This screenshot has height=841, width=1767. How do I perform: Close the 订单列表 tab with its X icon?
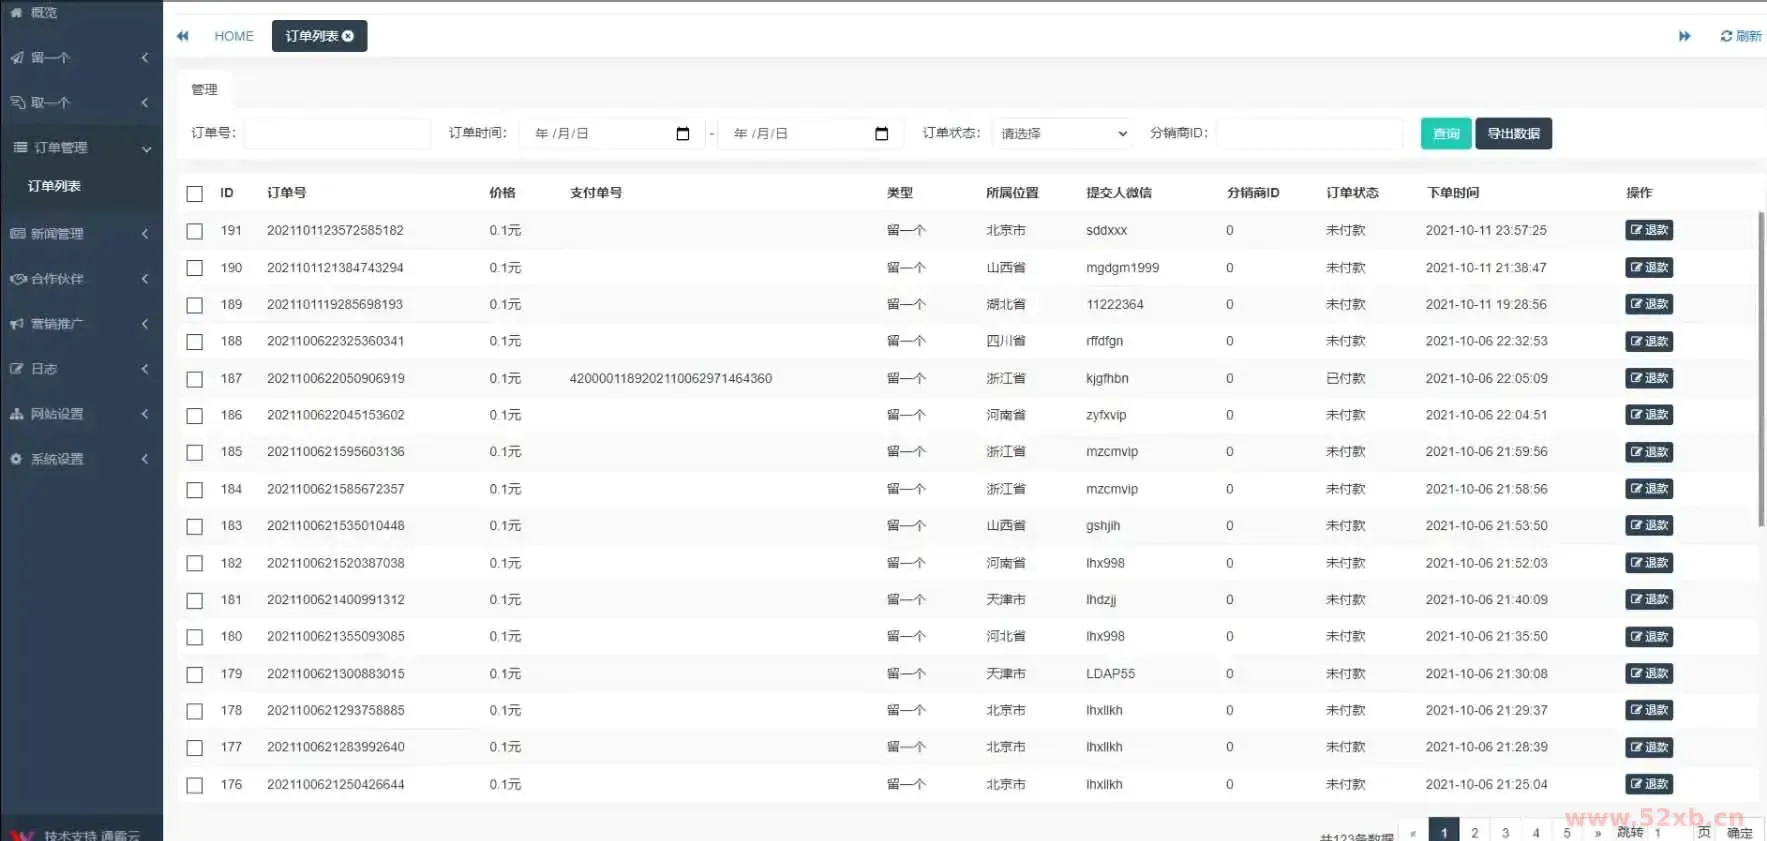pyautogui.click(x=348, y=36)
